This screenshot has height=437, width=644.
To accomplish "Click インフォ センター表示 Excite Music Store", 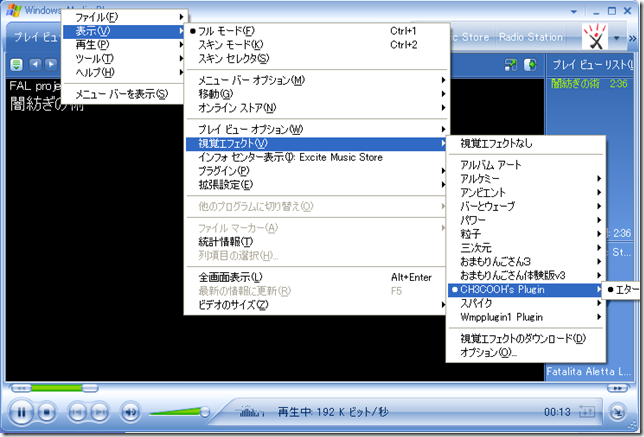I will pos(316,157).
